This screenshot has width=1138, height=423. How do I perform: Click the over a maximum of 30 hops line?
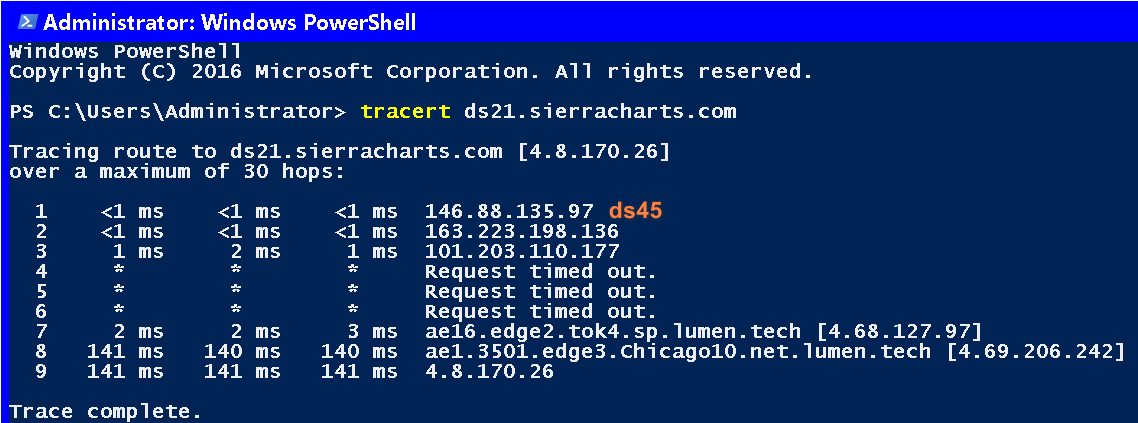coord(176,171)
